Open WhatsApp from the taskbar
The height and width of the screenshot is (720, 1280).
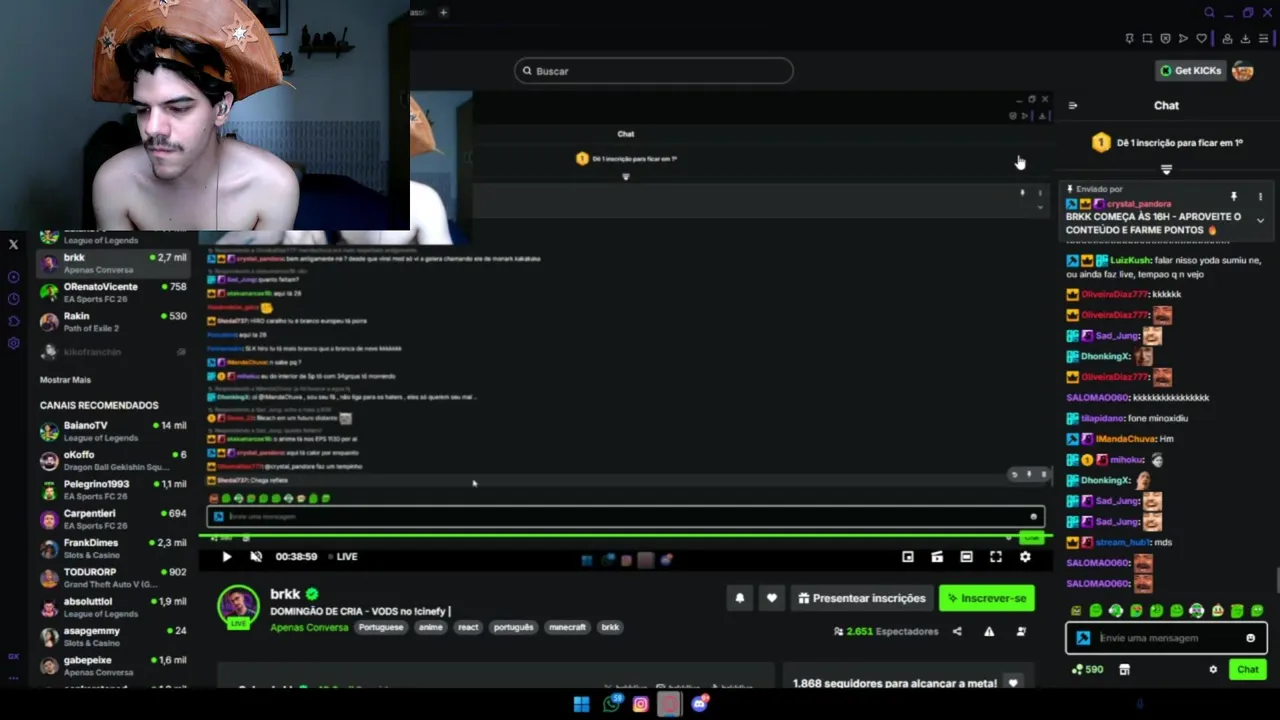[611, 704]
